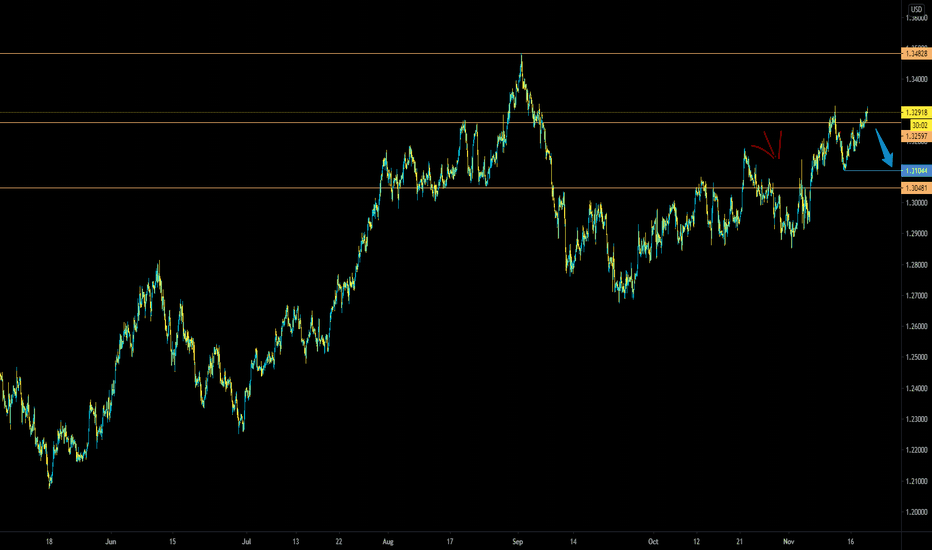Screen dimensions: 932x550
Task: Click the 22 date label on time axis
Action: tap(339, 542)
